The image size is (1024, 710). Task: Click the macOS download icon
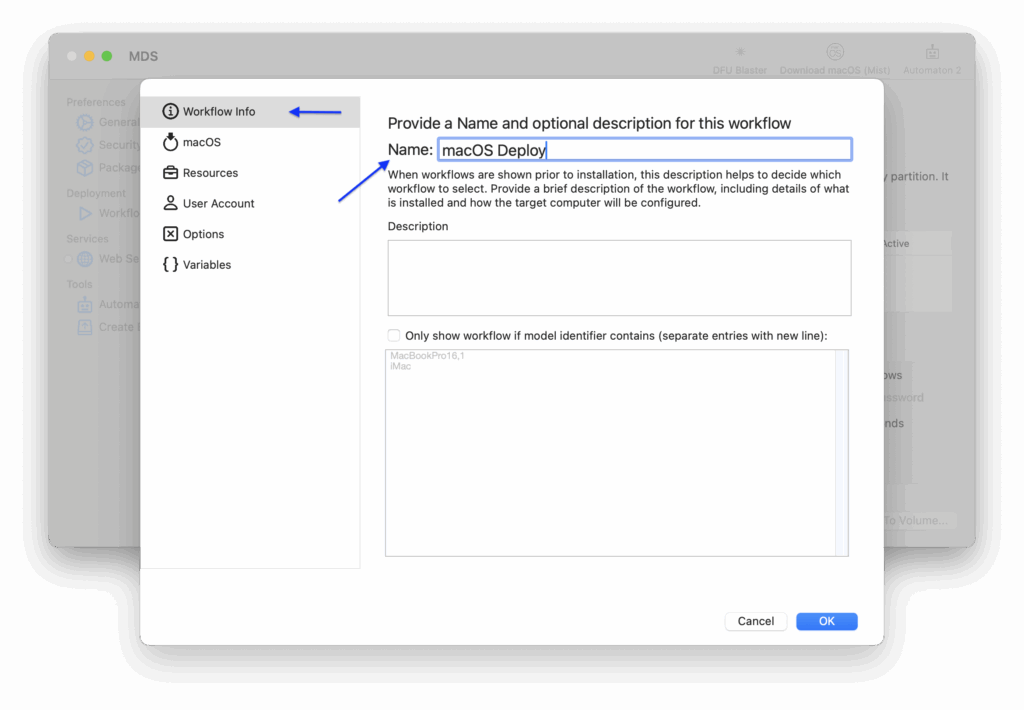[170, 142]
